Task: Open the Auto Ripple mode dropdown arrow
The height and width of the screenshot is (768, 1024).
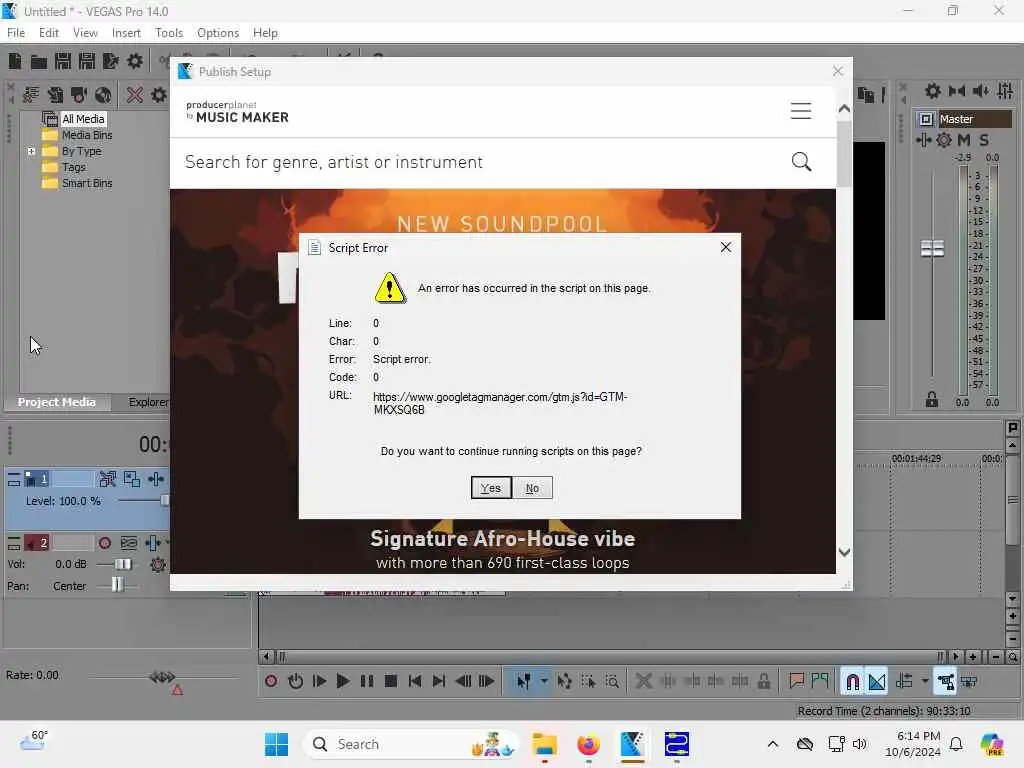Action: tap(925, 682)
